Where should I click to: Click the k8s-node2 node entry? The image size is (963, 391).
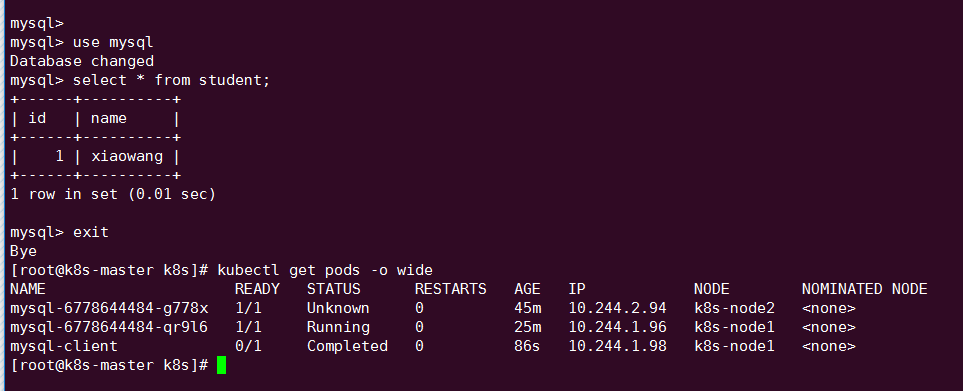735,308
